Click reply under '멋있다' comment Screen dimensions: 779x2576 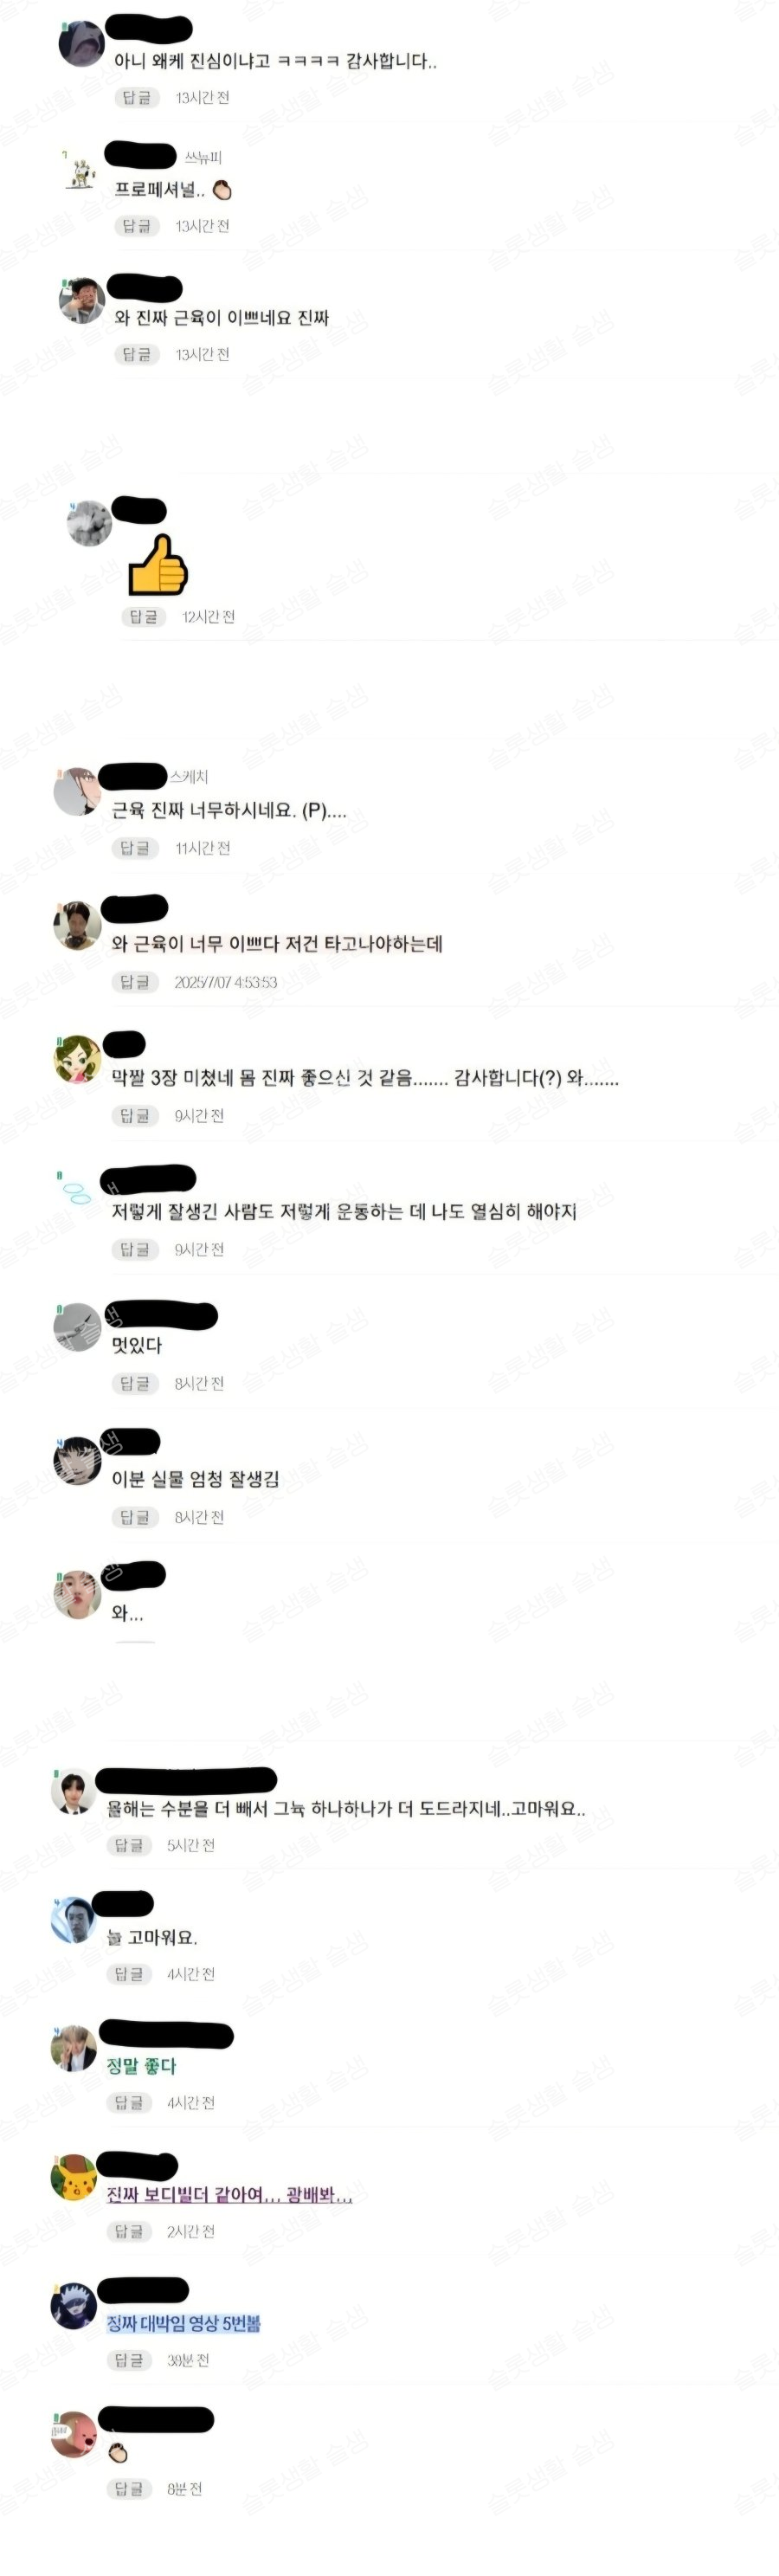(134, 1384)
